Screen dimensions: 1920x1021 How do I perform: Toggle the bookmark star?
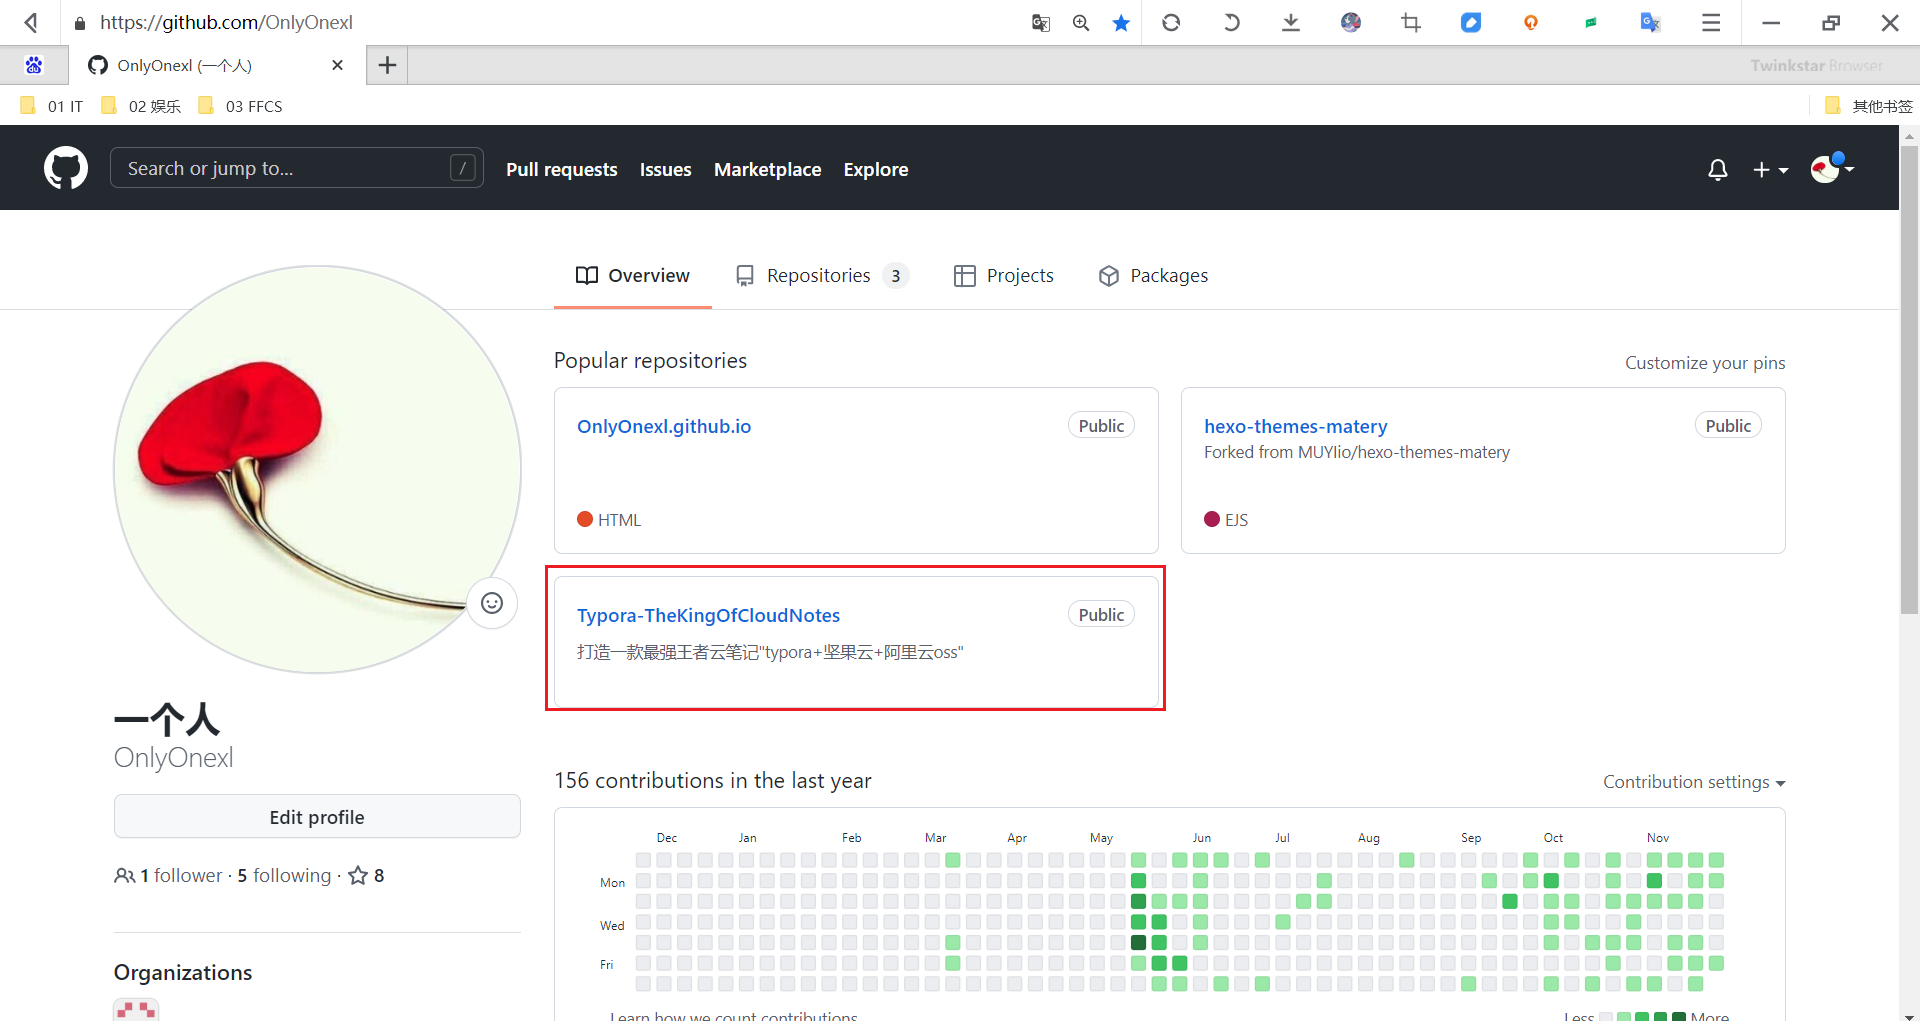pyautogui.click(x=1121, y=22)
